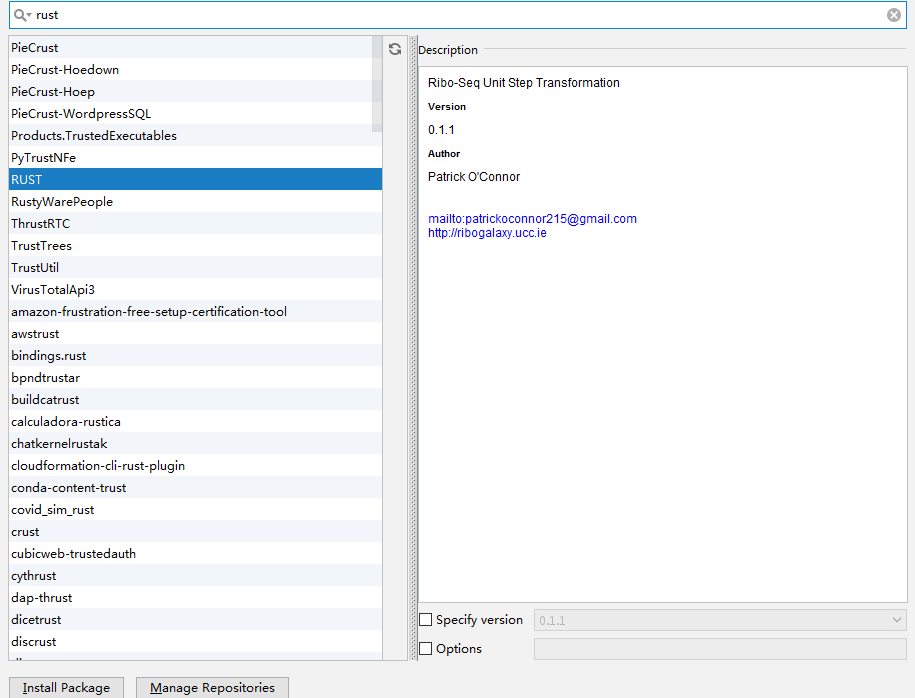This screenshot has width=915, height=698.
Task: Select the dicetrust package
Action: coord(195,619)
